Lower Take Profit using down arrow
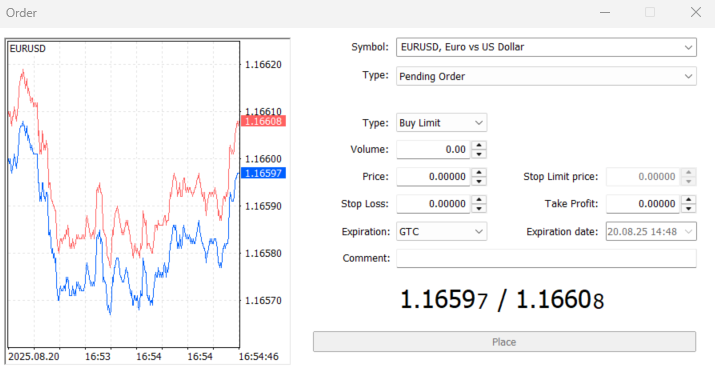This screenshot has width=715, height=376. 689,209
